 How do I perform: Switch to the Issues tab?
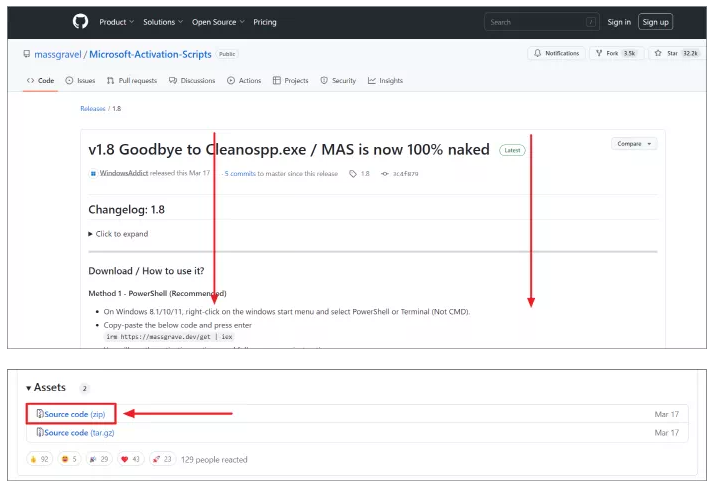point(80,80)
